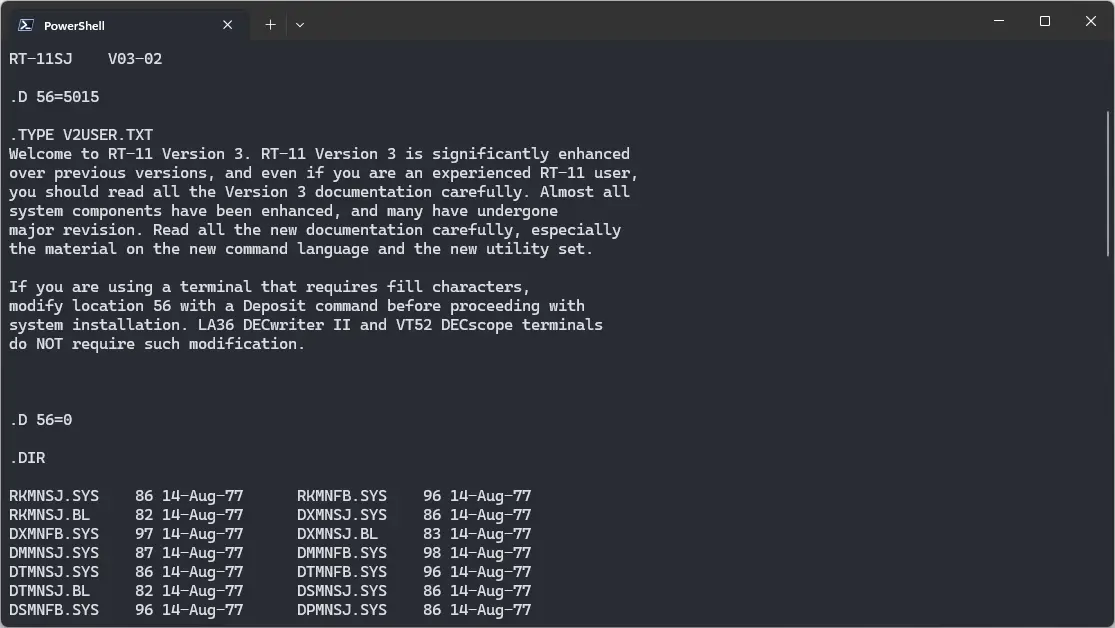Screen dimensions: 1115x628
Task: Click the .DIR command text
Action: point(27,458)
